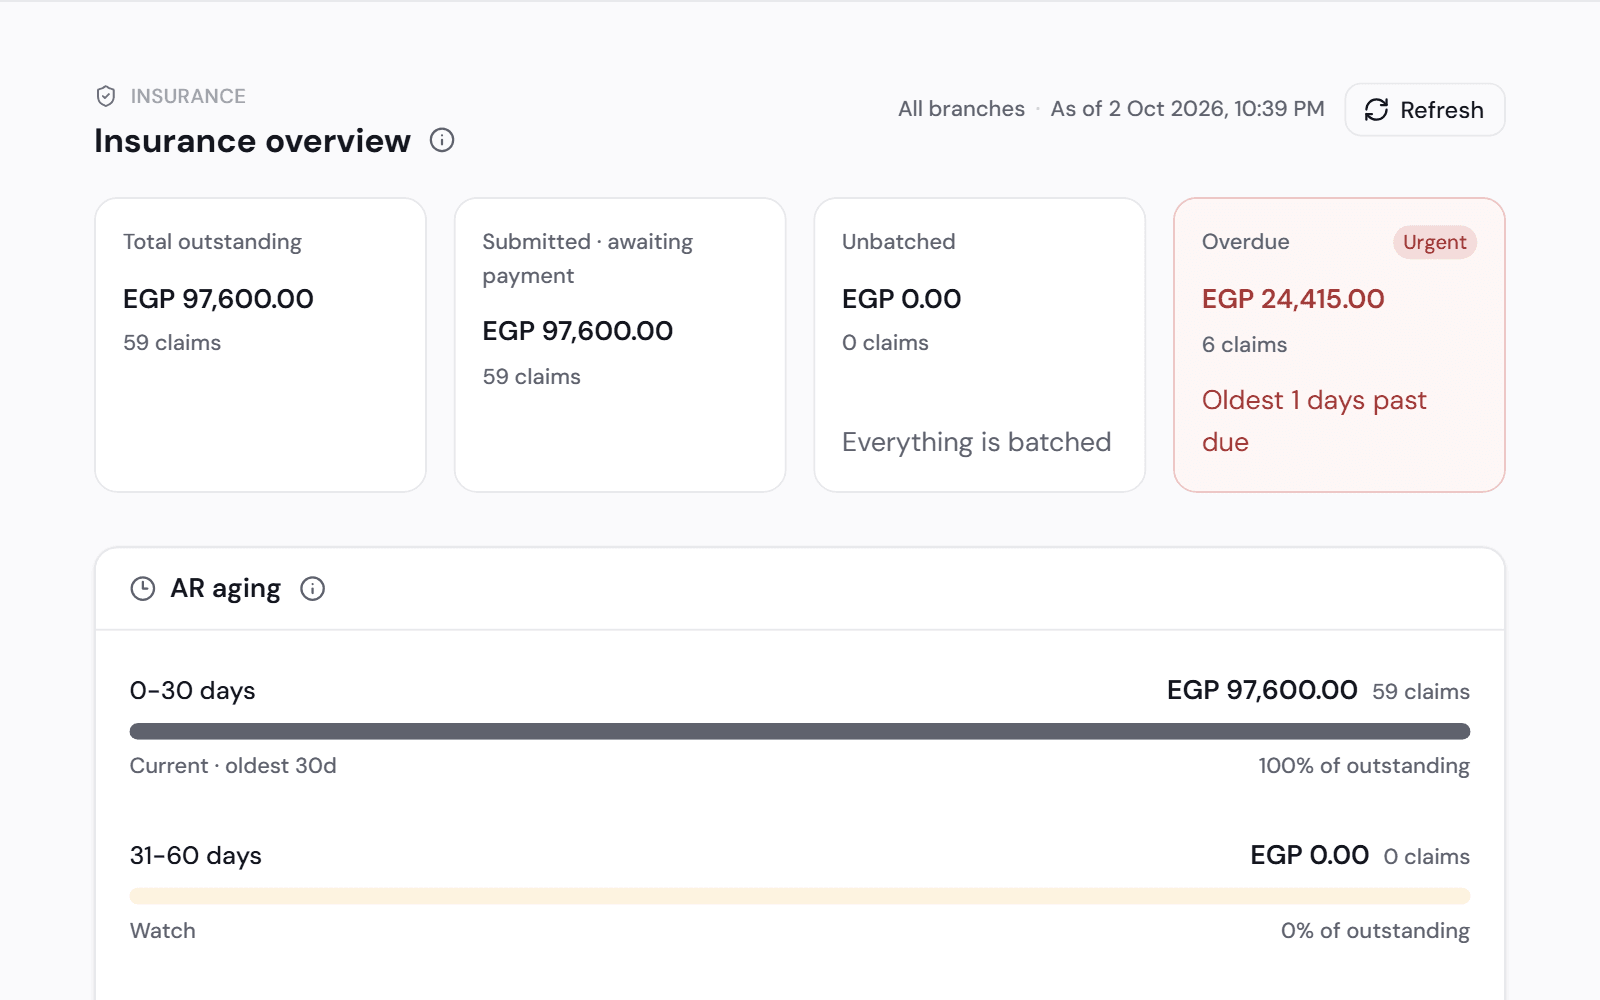Click 'EGP 24,415.00' overdue amount
Viewport: 1600px width, 1000px height.
click(x=1293, y=299)
